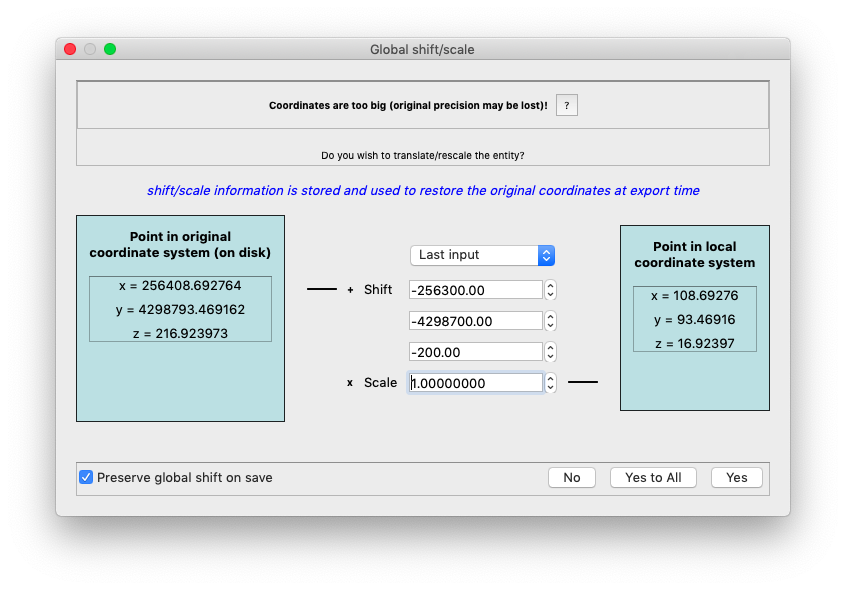Click the green zoom window button
This screenshot has width=846, height=590.
tap(110, 49)
